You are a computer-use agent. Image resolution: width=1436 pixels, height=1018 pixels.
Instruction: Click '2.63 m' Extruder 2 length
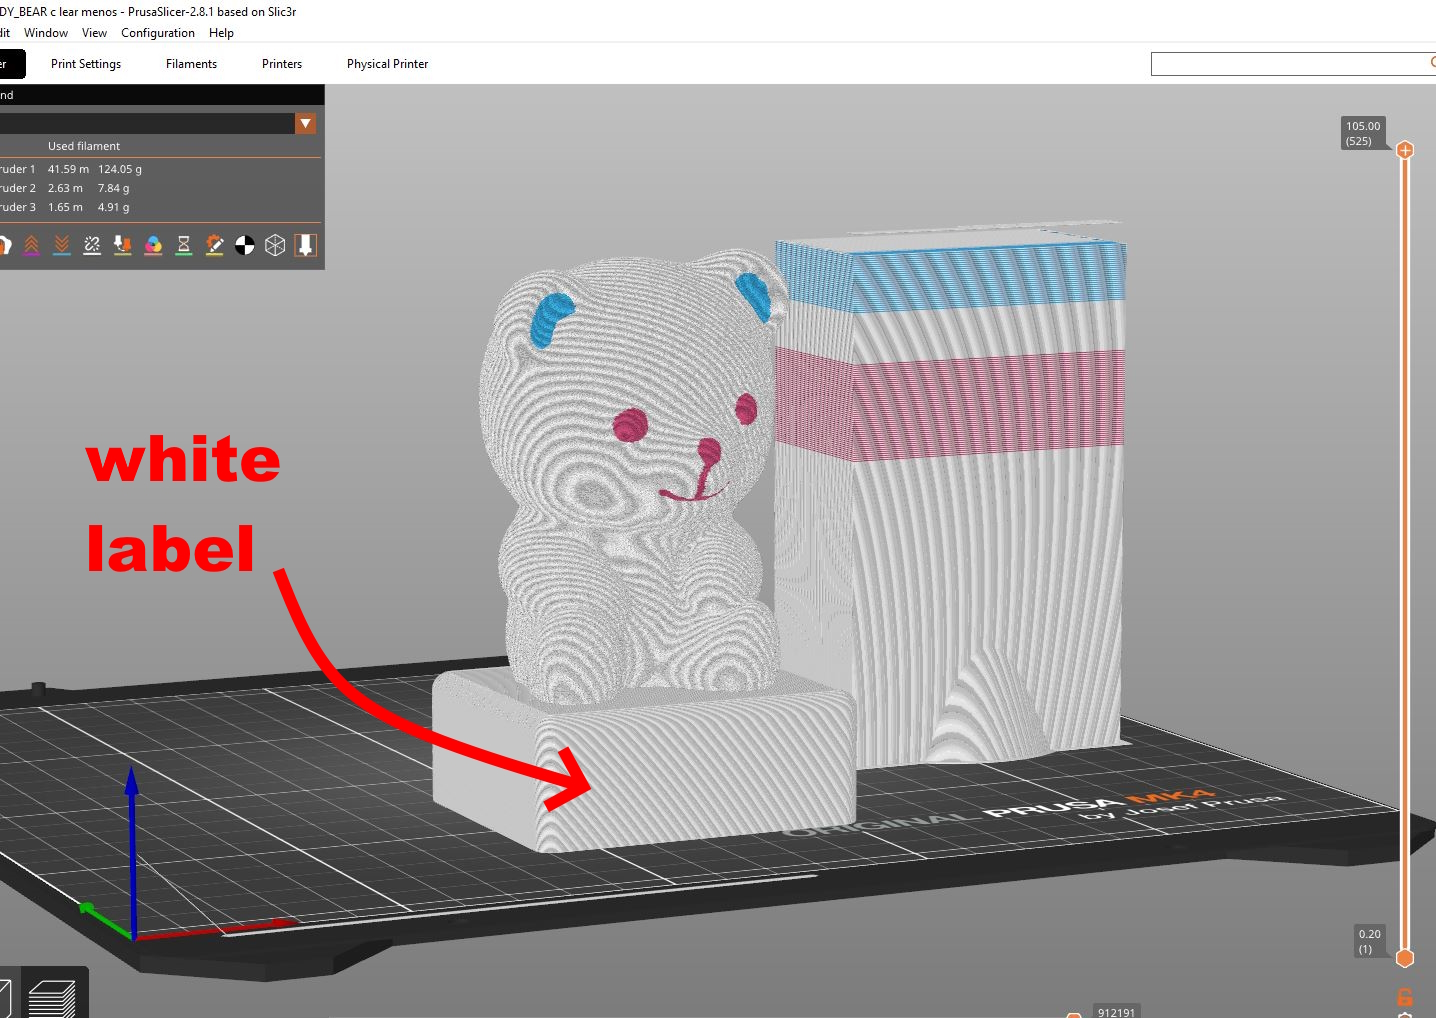[x=65, y=188]
